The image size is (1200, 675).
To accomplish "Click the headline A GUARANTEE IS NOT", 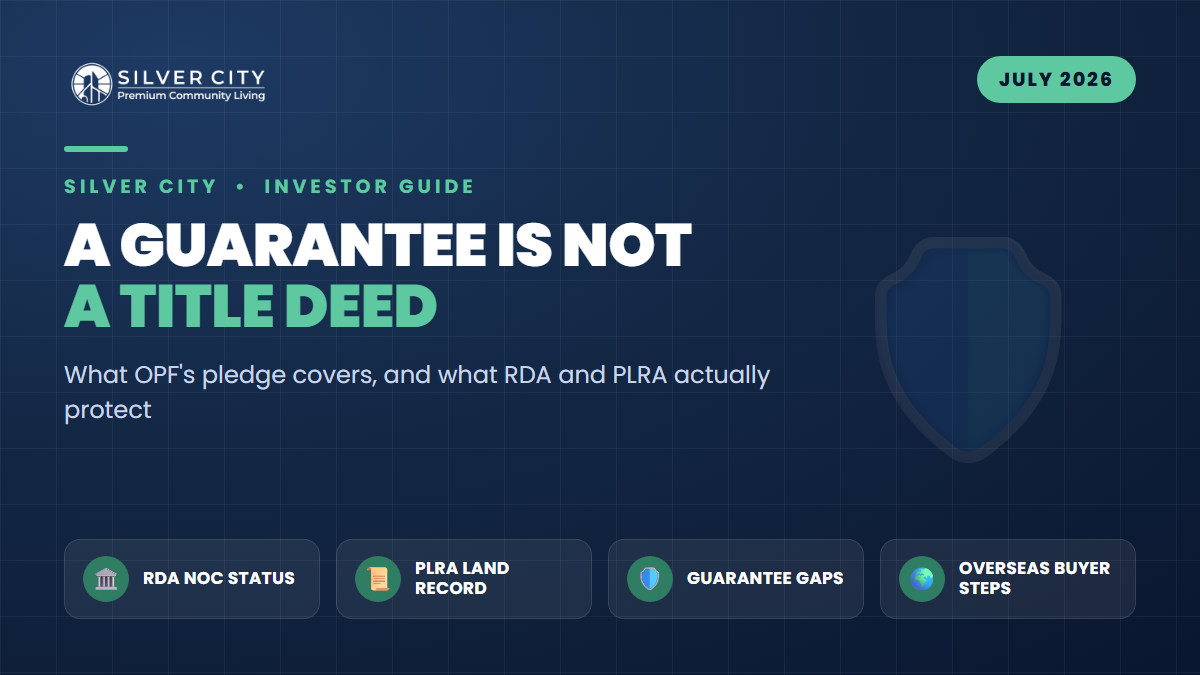I will point(378,244).
